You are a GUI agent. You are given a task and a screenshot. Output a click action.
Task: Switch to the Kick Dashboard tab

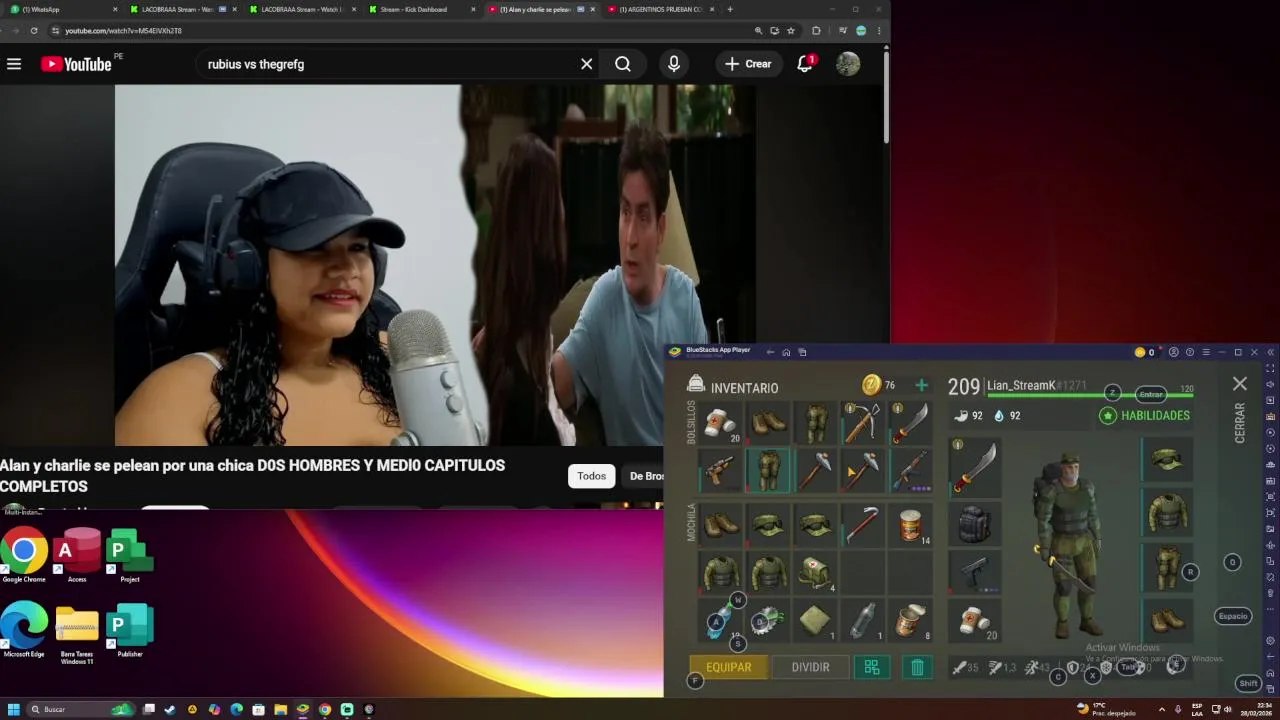[421, 9]
